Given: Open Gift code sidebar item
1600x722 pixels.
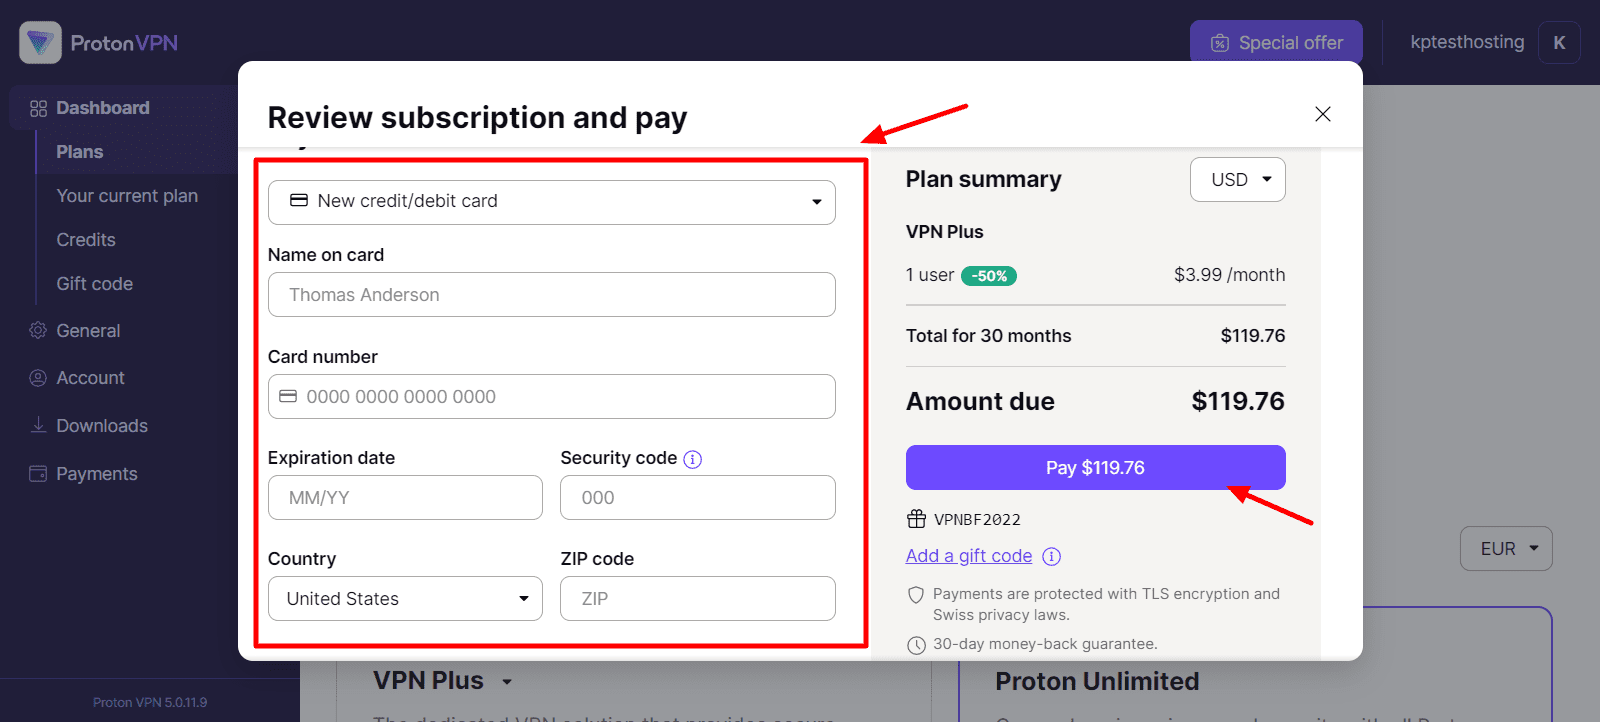Looking at the screenshot, I should tap(95, 284).
